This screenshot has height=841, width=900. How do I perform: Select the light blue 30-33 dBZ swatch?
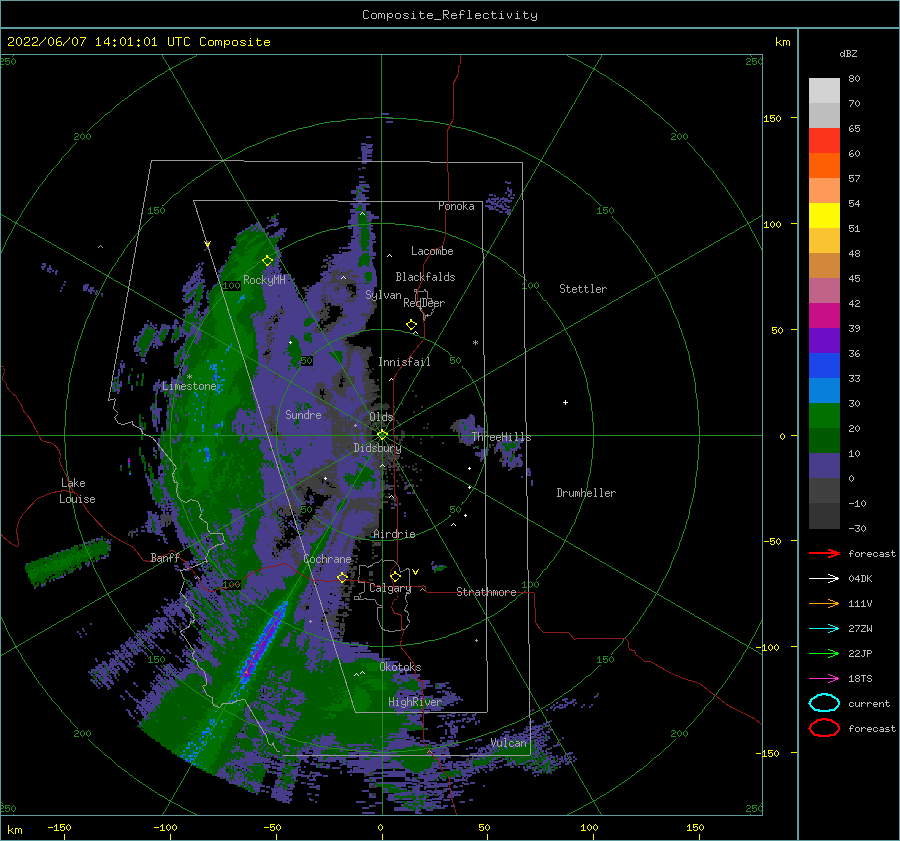(x=824, y=390)
